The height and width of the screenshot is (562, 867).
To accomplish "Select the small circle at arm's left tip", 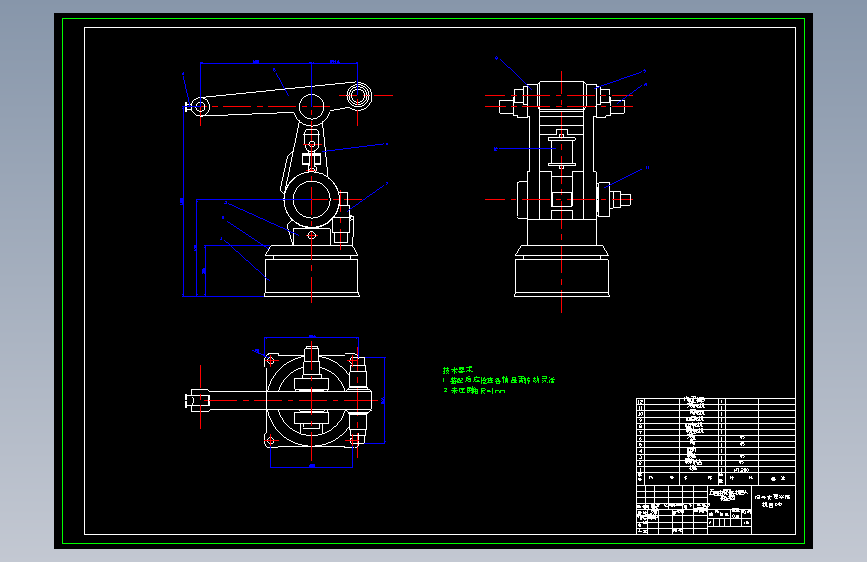I will (200, 106).
